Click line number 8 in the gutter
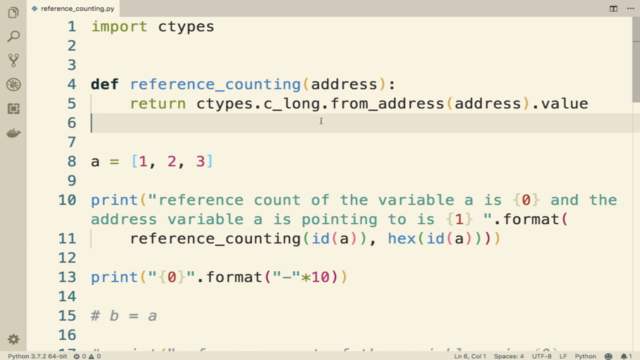This screenshot has height=360, width=640. (x=72, y=161)
